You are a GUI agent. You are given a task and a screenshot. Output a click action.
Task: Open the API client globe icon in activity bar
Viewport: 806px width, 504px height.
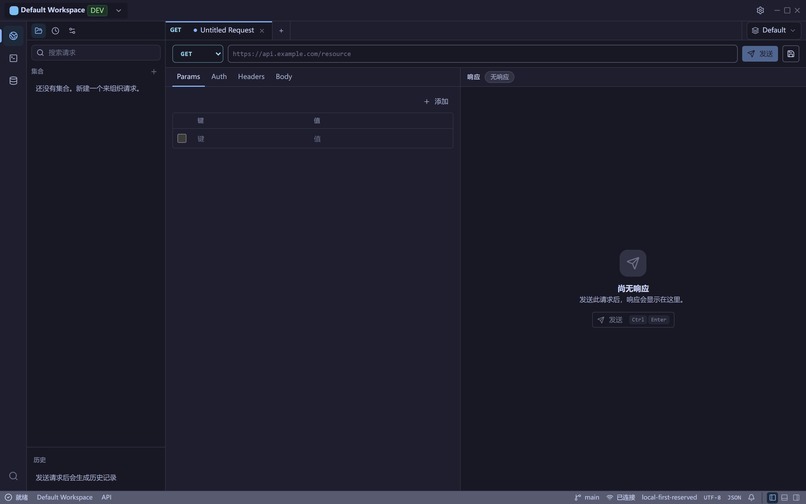[13, 35]
